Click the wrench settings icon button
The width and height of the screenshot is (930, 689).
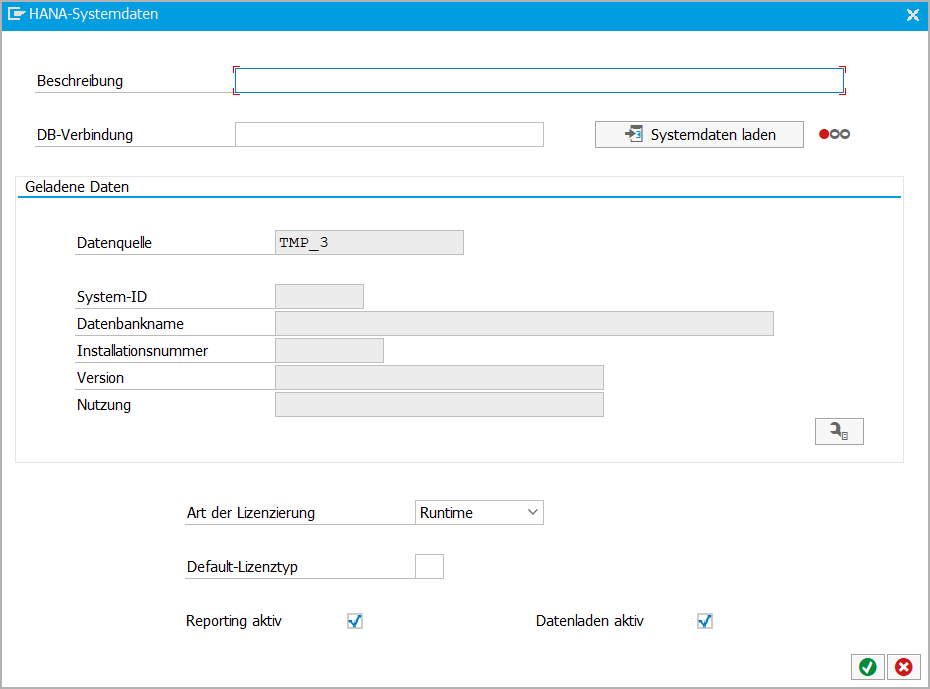839,431
